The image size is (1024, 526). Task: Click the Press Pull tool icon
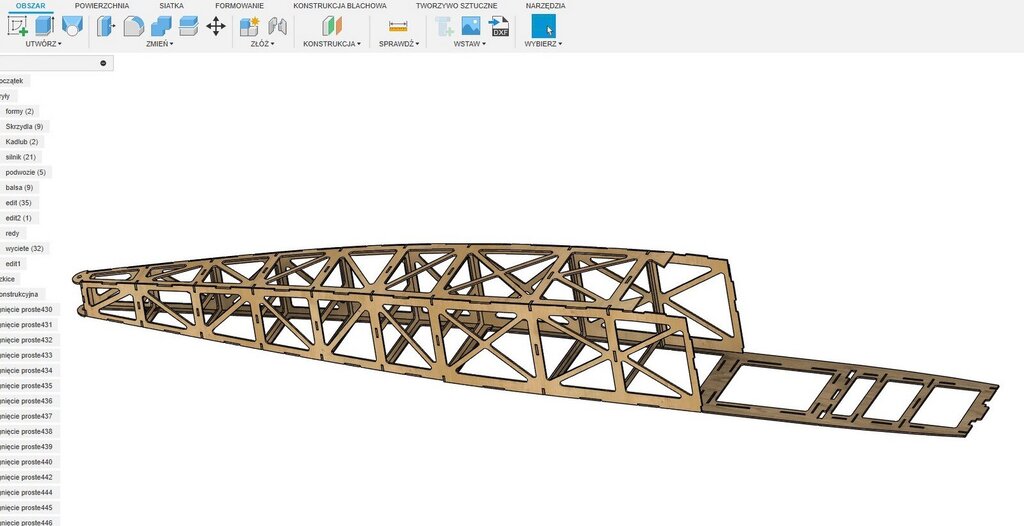click(x=106, y=26)
